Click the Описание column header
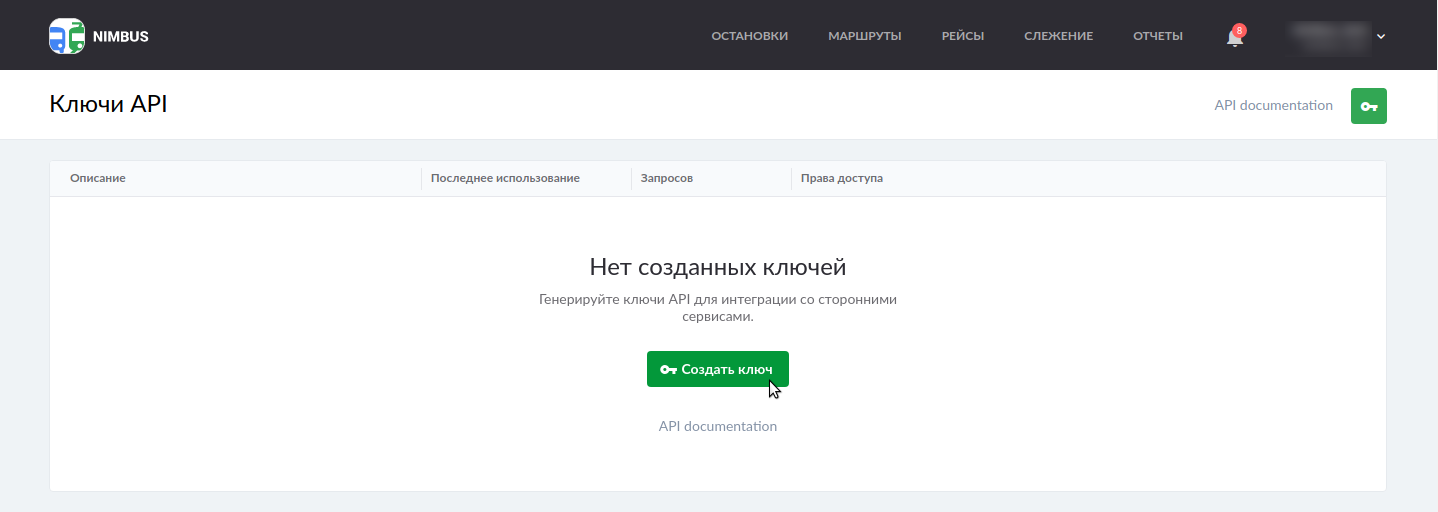 98,178
